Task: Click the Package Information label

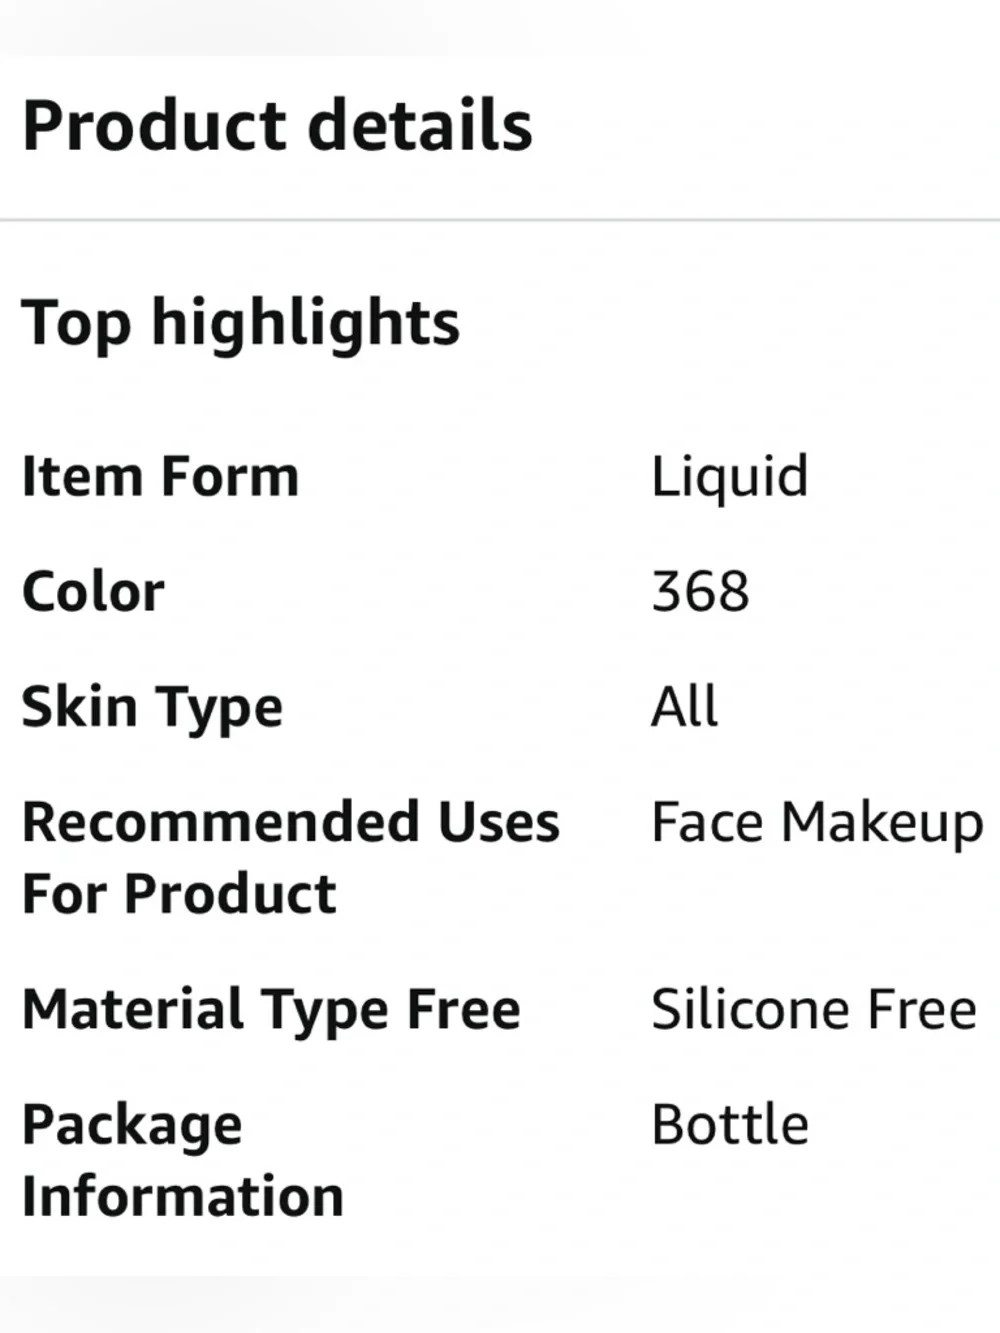Action: [x=182, y=1160]
